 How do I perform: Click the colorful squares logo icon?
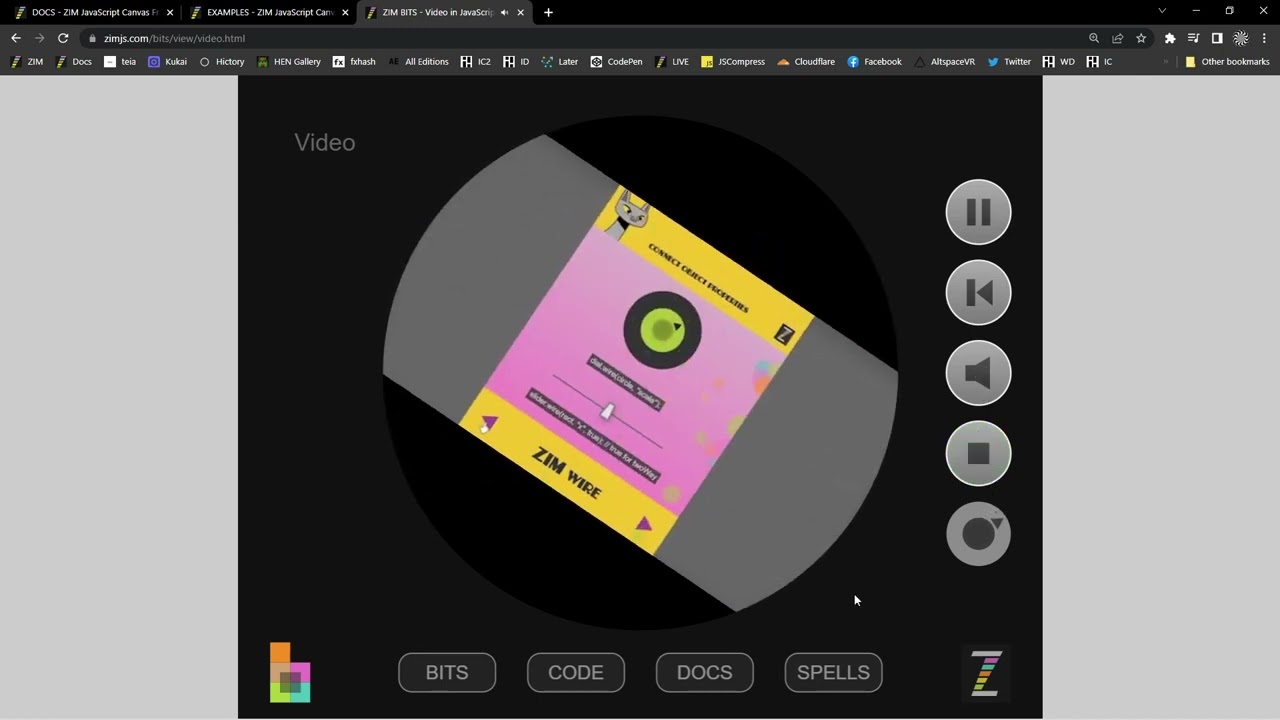click(290, 673)
